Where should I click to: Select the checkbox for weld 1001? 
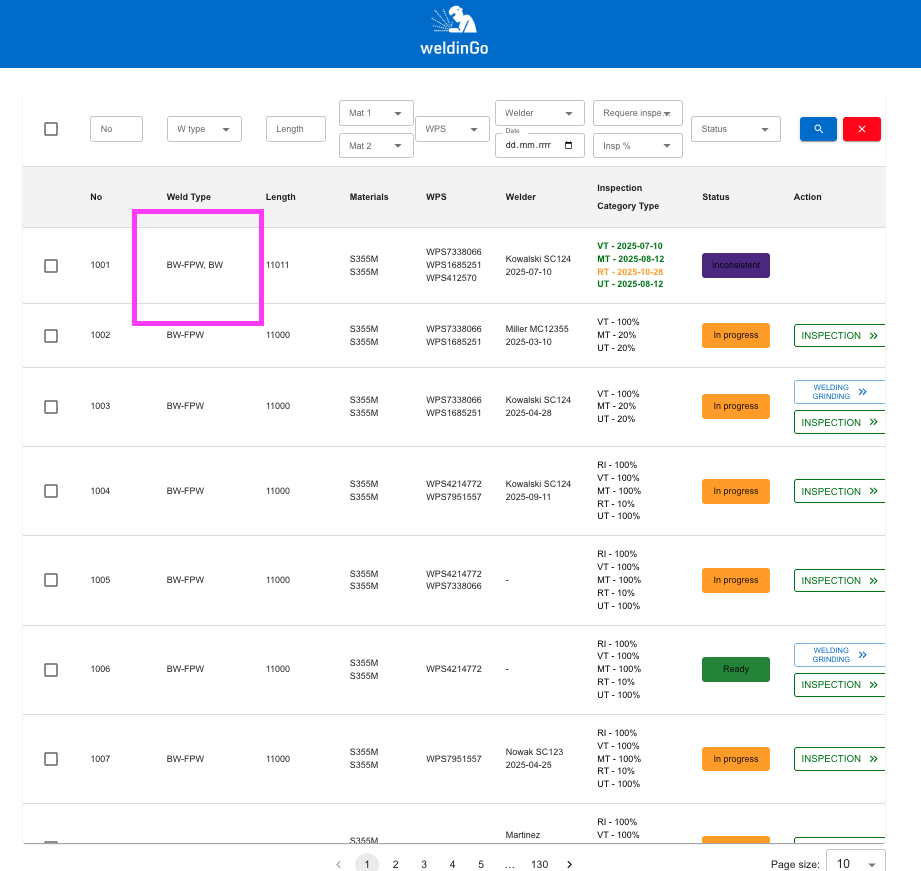click(51, 266)
